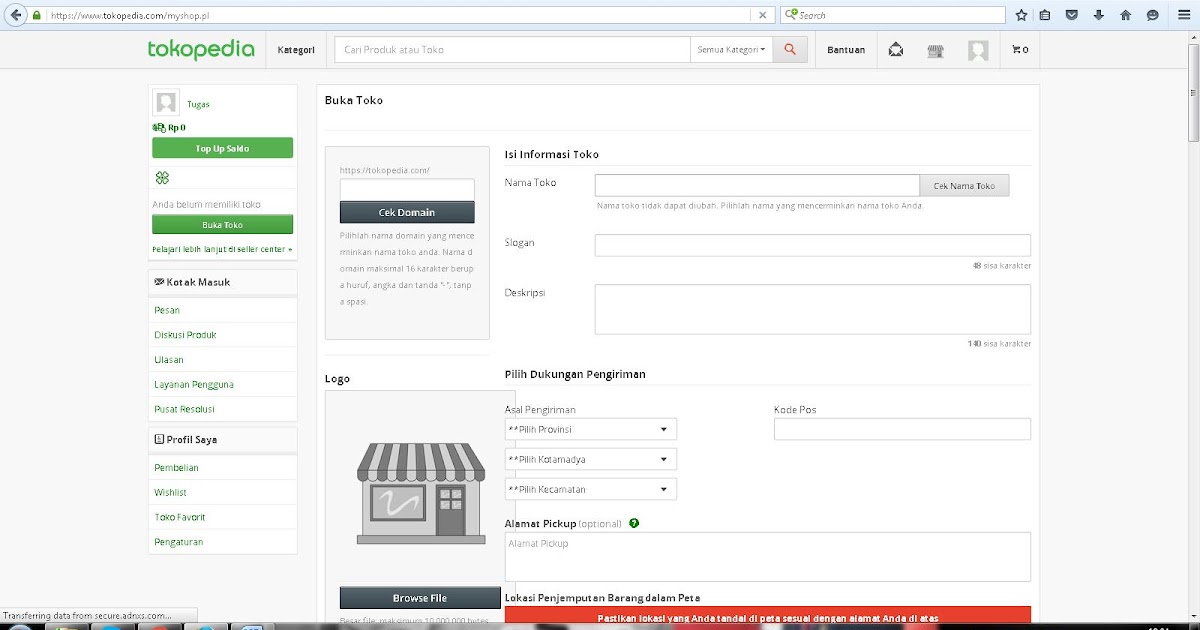Expand the Pilih Kotamadya dropdown
Image resolution: width=1200 pixels, height=630 pixels.
click(x=591, y=459)
